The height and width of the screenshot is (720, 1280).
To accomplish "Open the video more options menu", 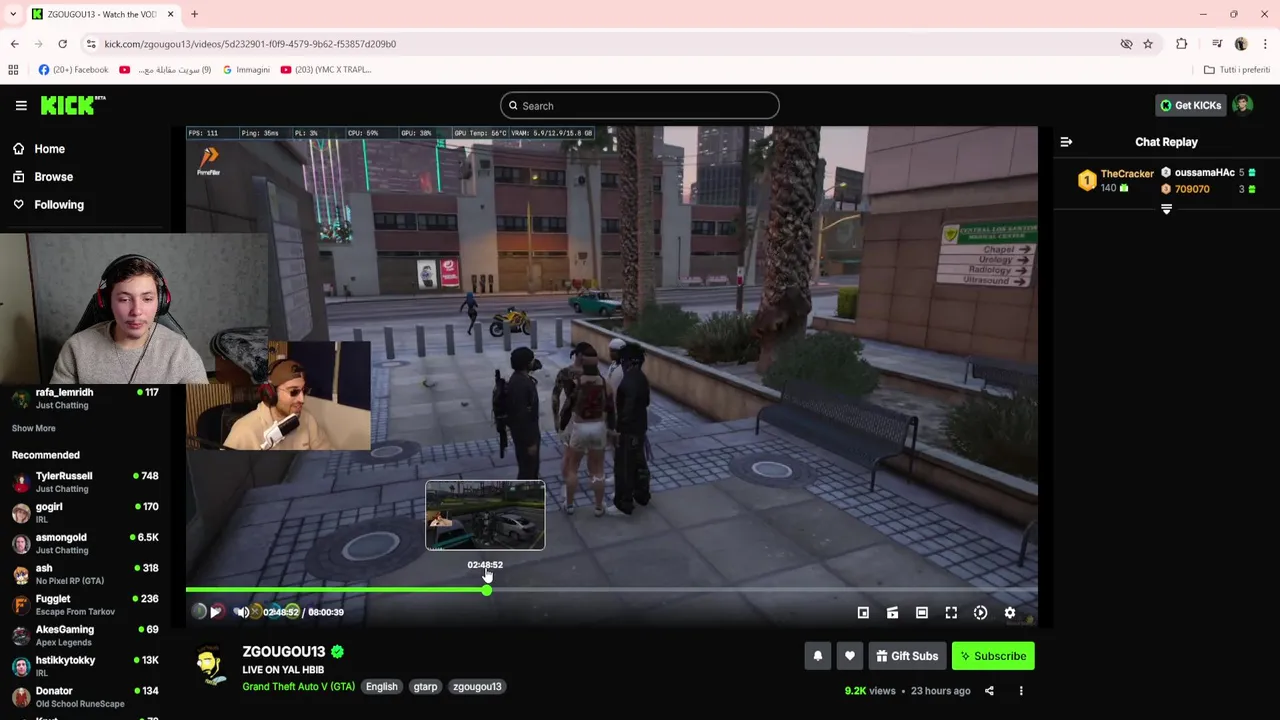I will tap(1021, 691).
